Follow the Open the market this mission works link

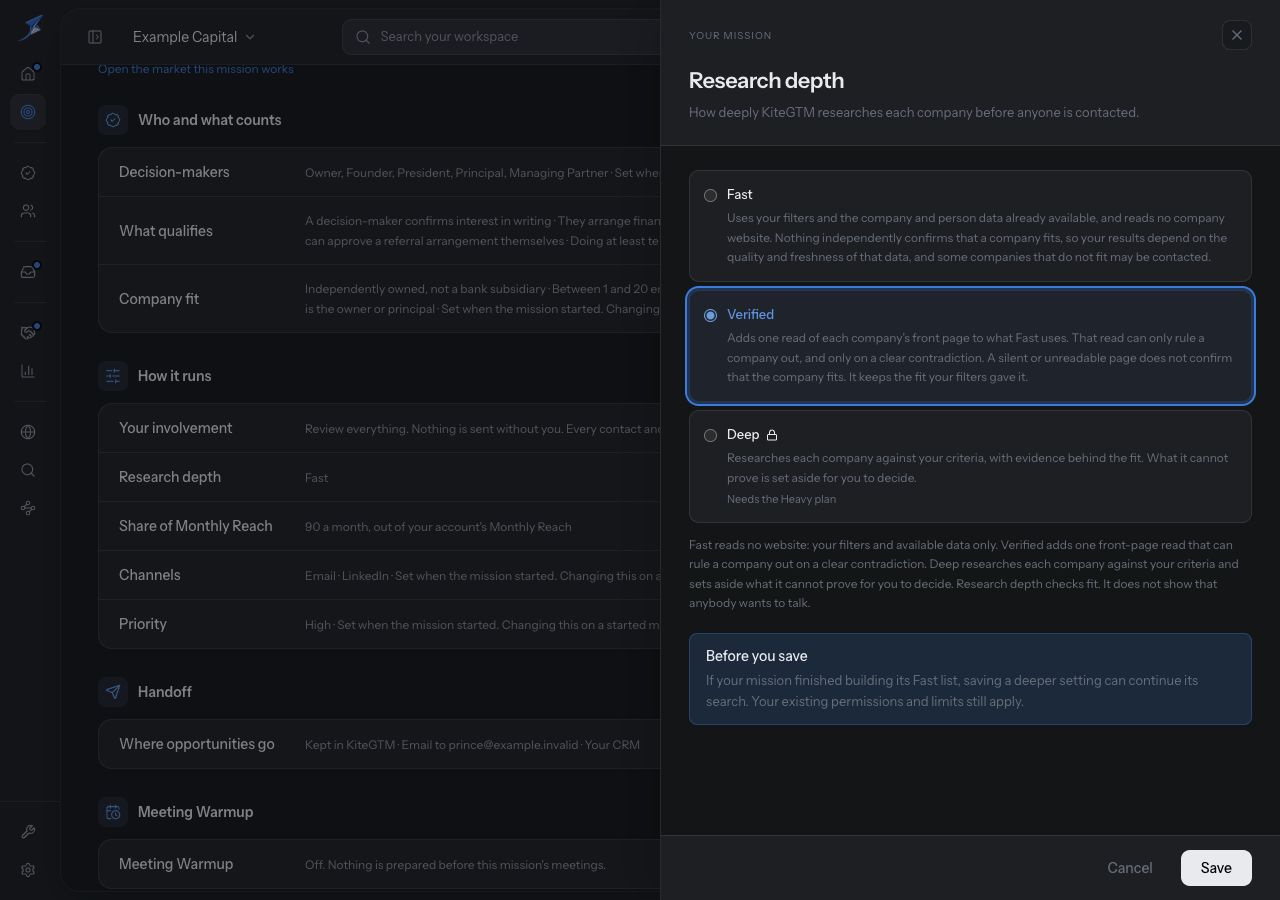[x=196, y=69]
